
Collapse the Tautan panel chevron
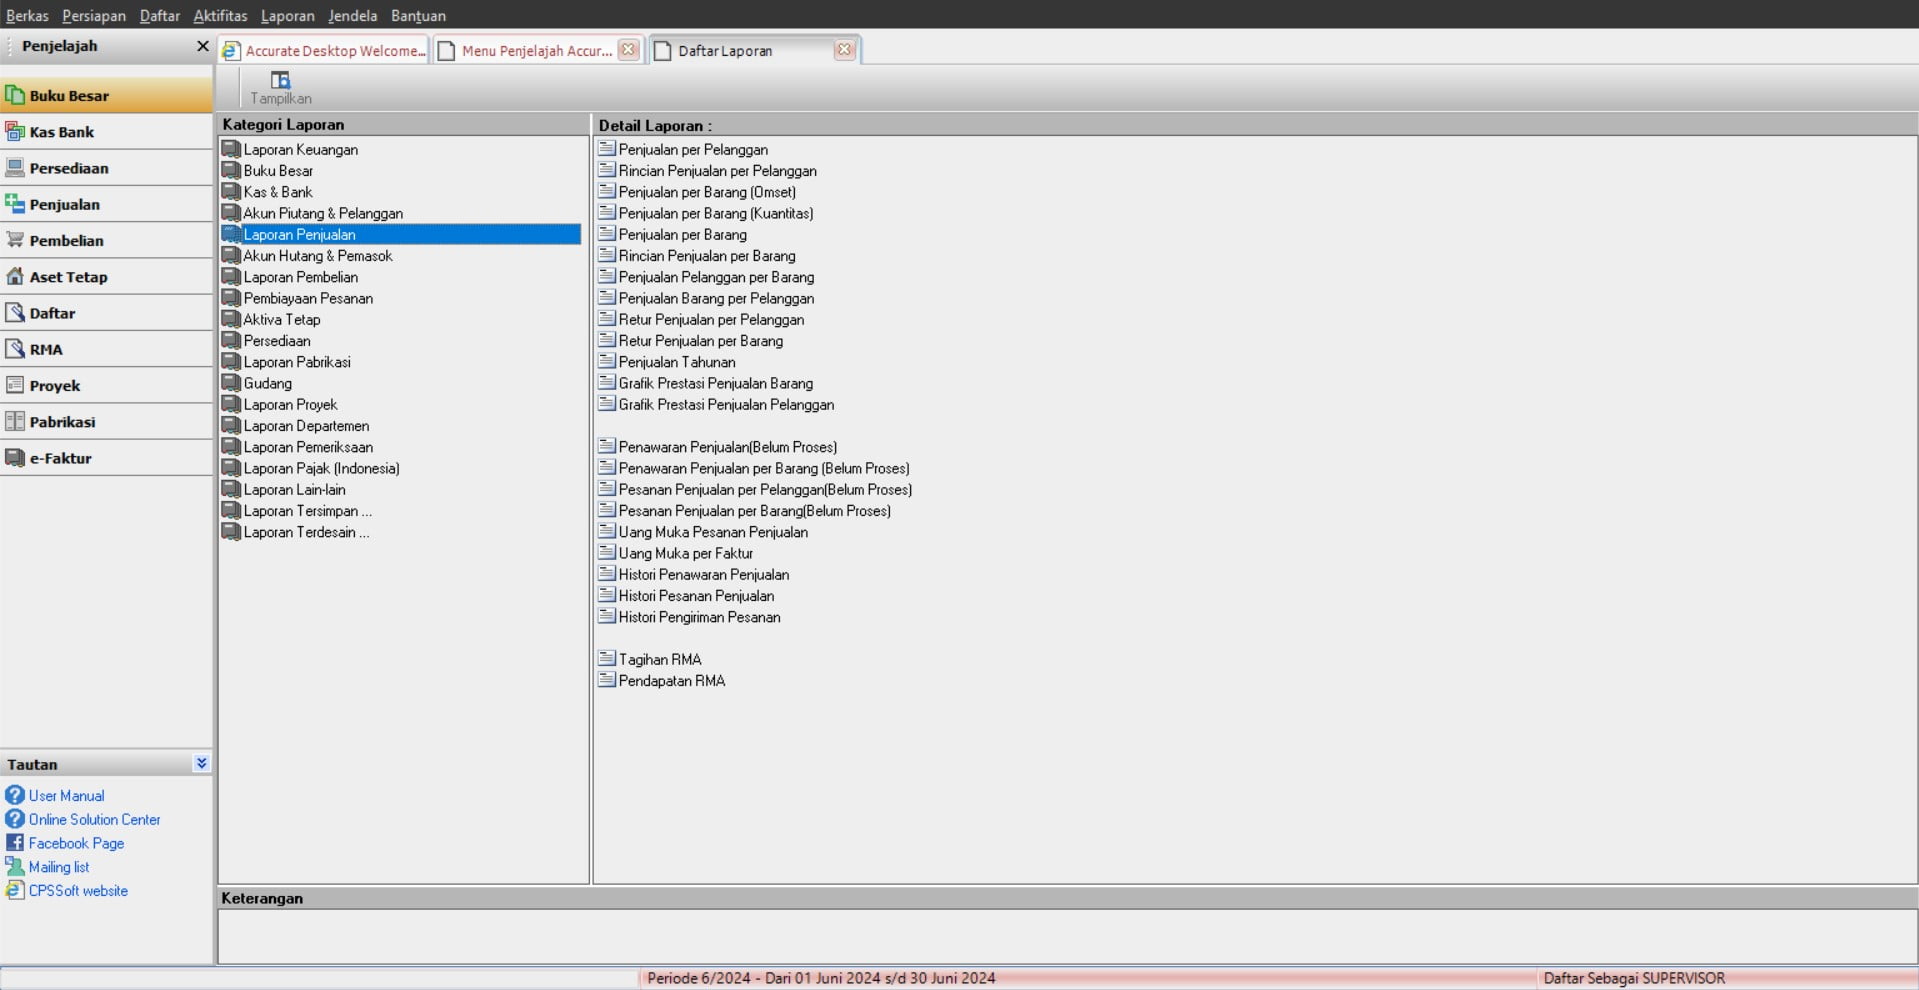pyautogui.click(x=201, y=763)
